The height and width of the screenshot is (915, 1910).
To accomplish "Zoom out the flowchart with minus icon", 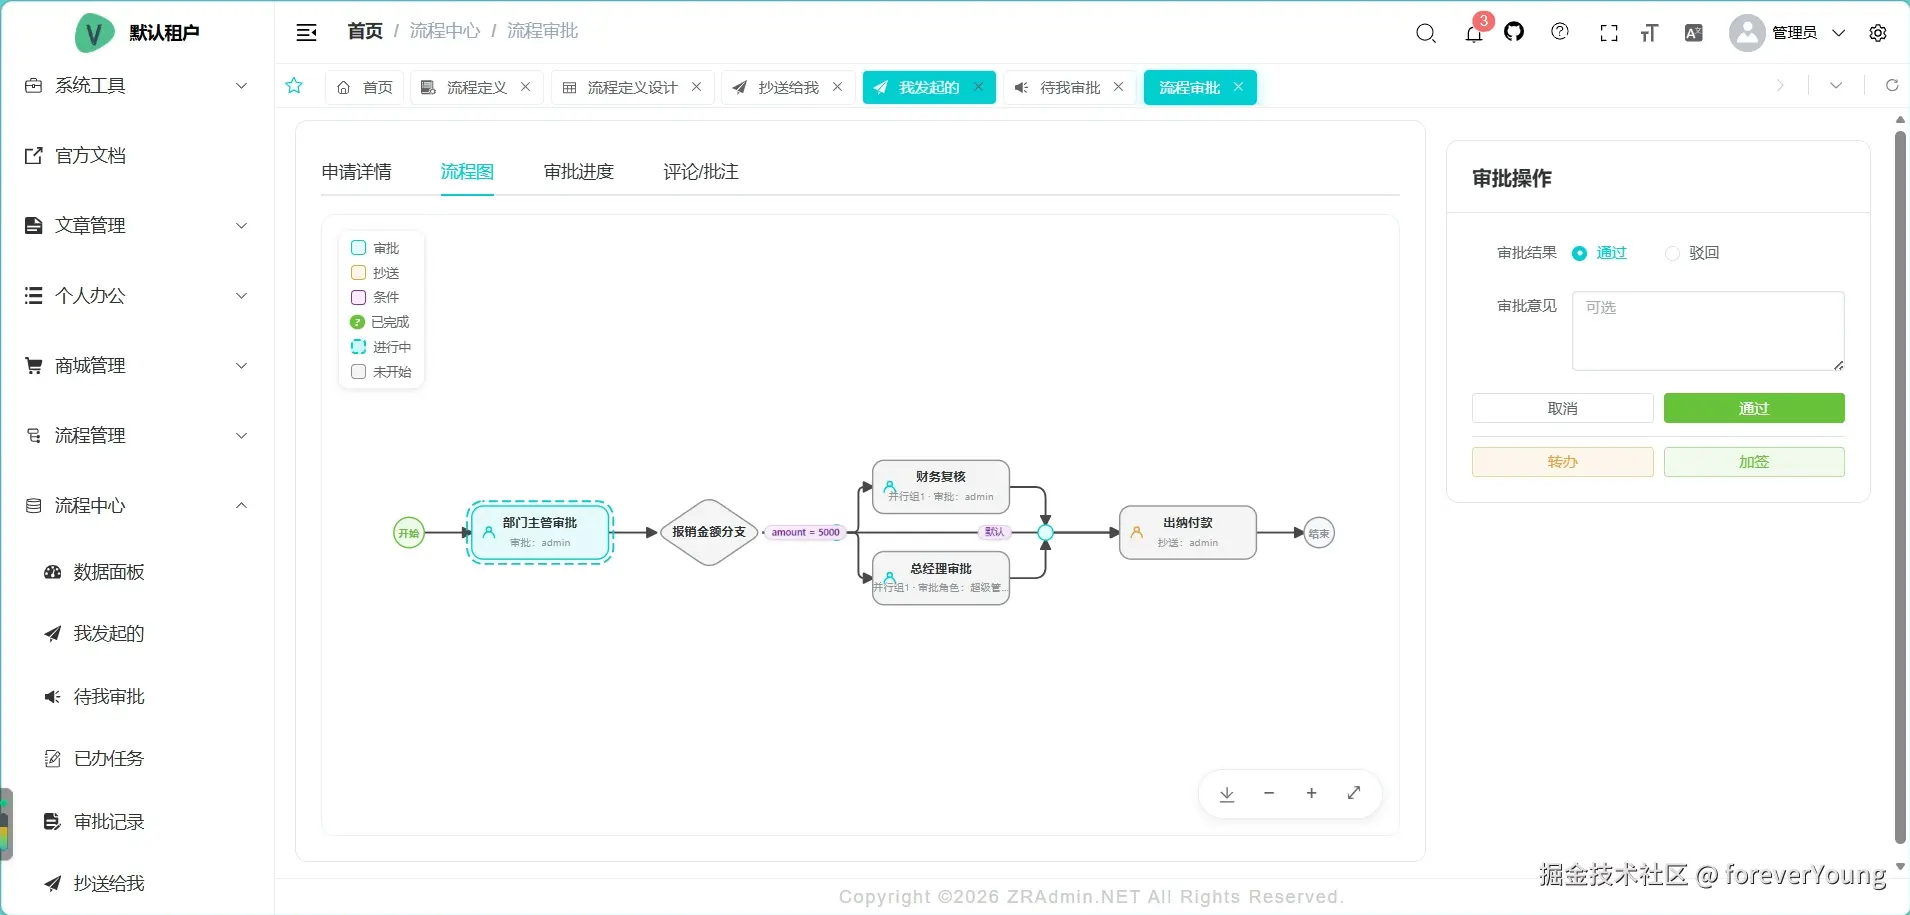I will coord(1269,793).
